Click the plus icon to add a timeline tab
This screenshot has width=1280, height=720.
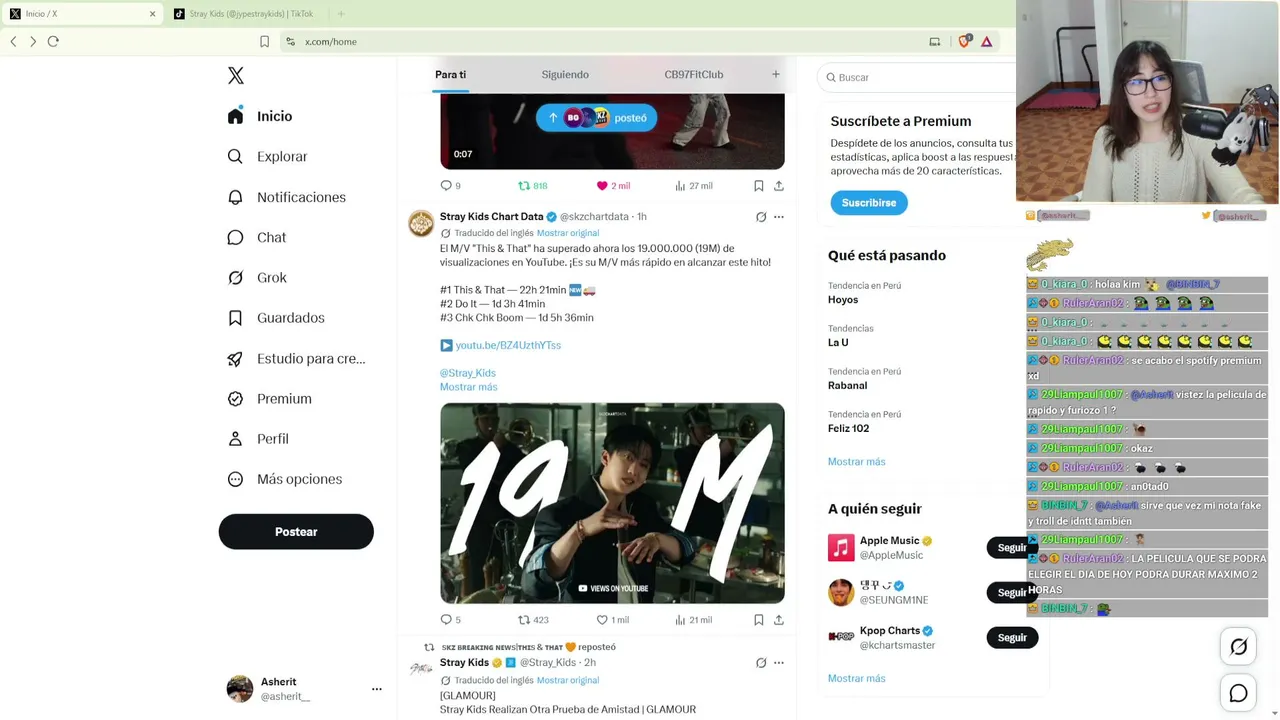(775, 74)
